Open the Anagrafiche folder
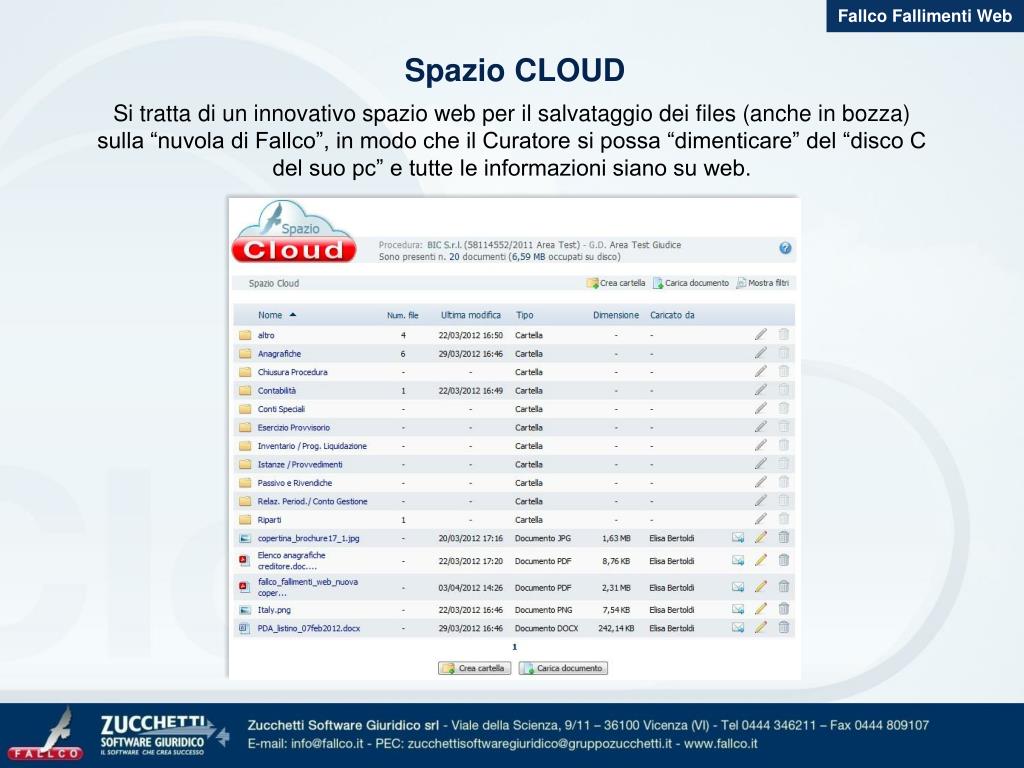This screenshot has width=1024, height=768. tap(279, 353)
